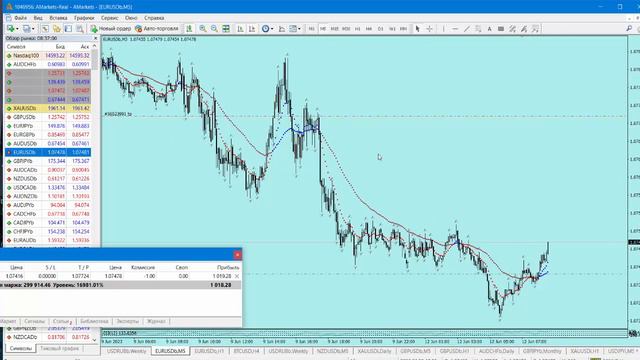Select Nasdaq100 row in Market Watch
The height and width of the screenshot is (360, 640).
pyautogui.click(x=48, y=56)
